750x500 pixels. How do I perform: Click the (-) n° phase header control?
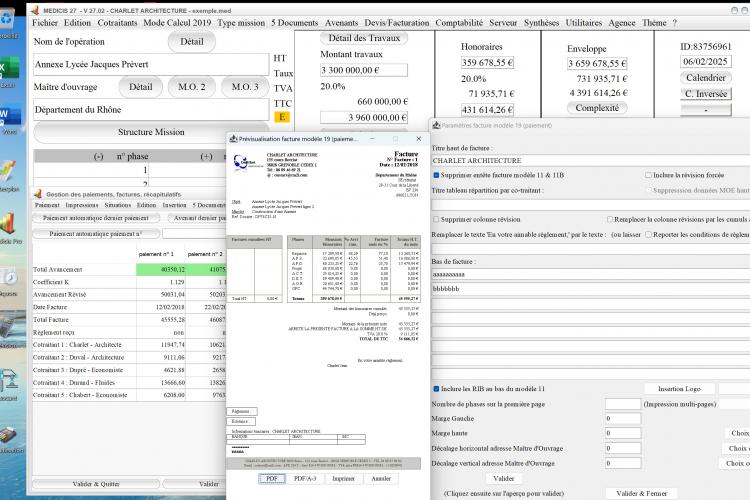[99, 156]
